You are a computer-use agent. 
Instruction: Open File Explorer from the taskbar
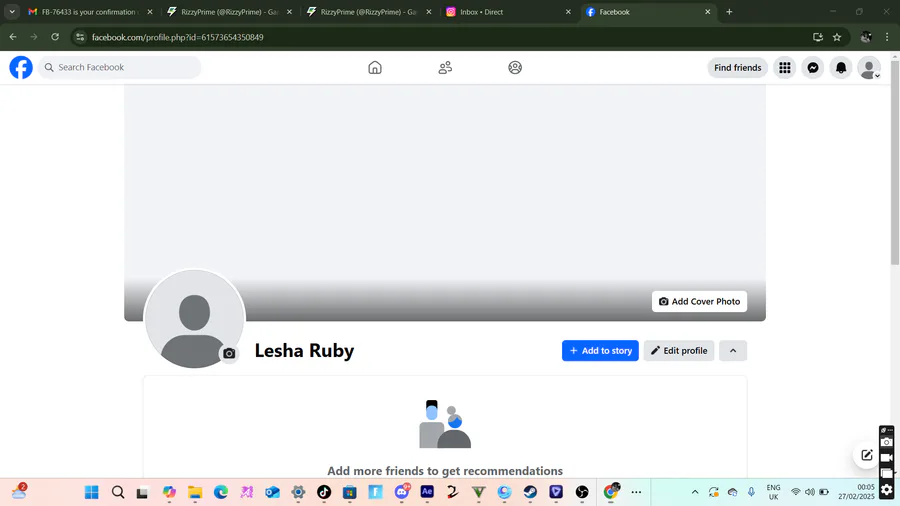point(195,492)
